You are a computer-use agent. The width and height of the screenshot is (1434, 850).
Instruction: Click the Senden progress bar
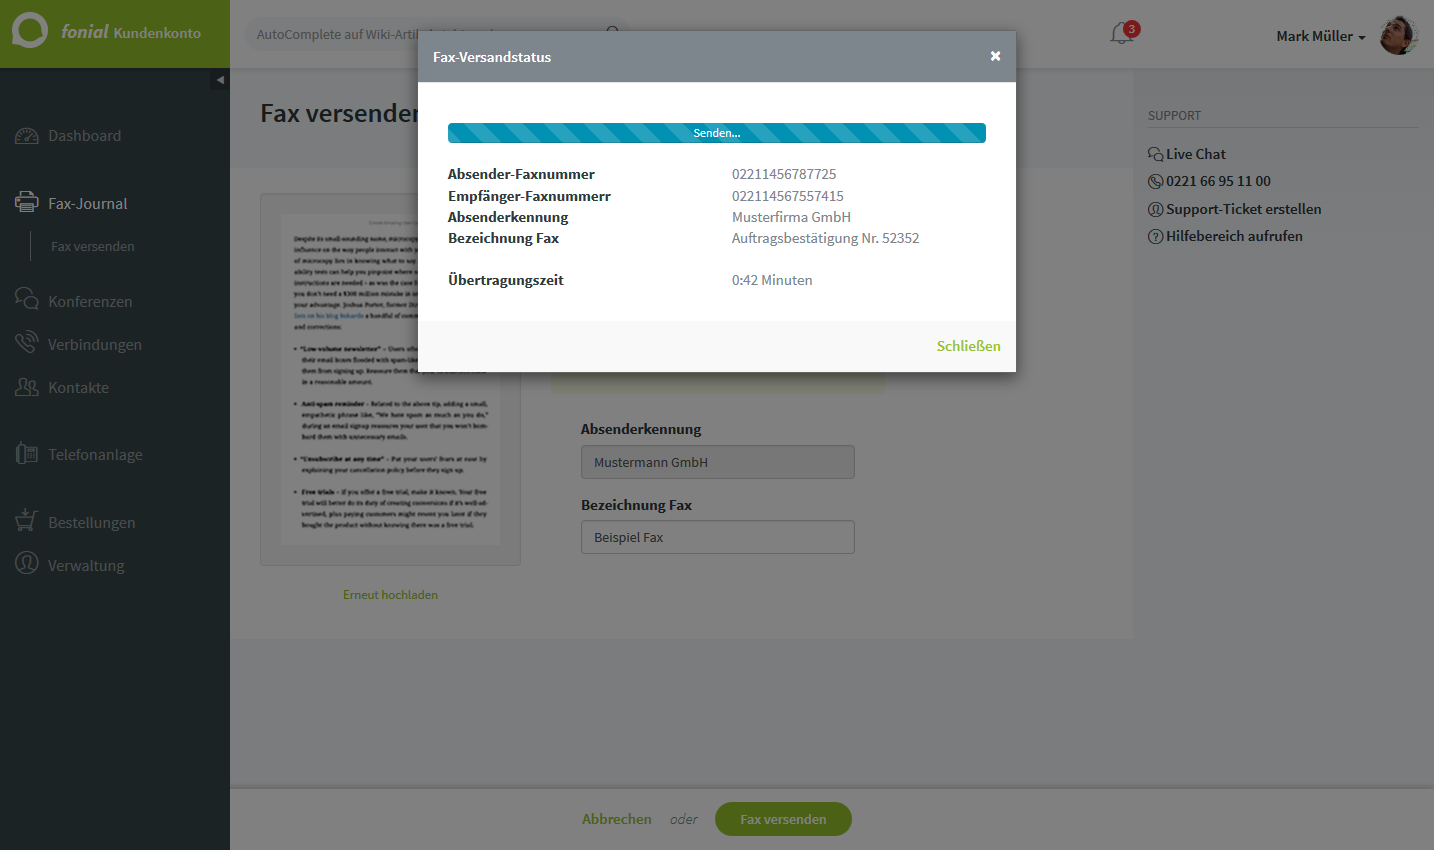tap(717, 133)
